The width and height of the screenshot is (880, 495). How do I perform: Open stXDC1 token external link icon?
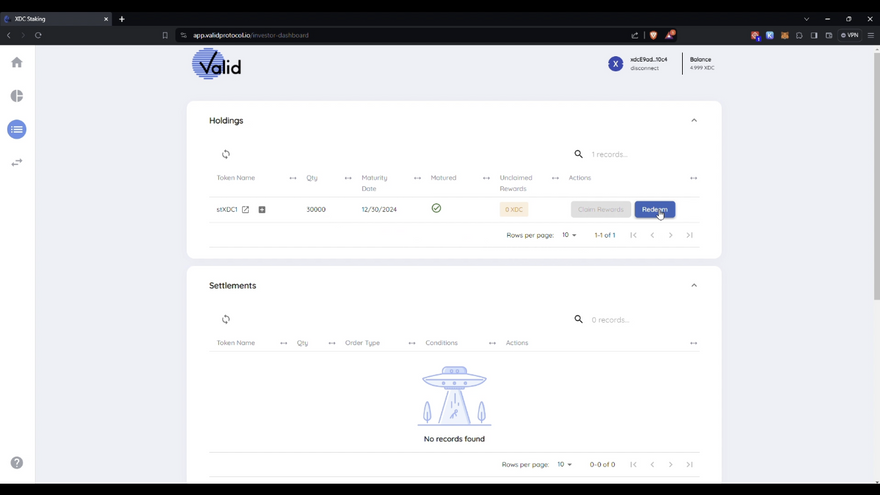coord(245,210)
